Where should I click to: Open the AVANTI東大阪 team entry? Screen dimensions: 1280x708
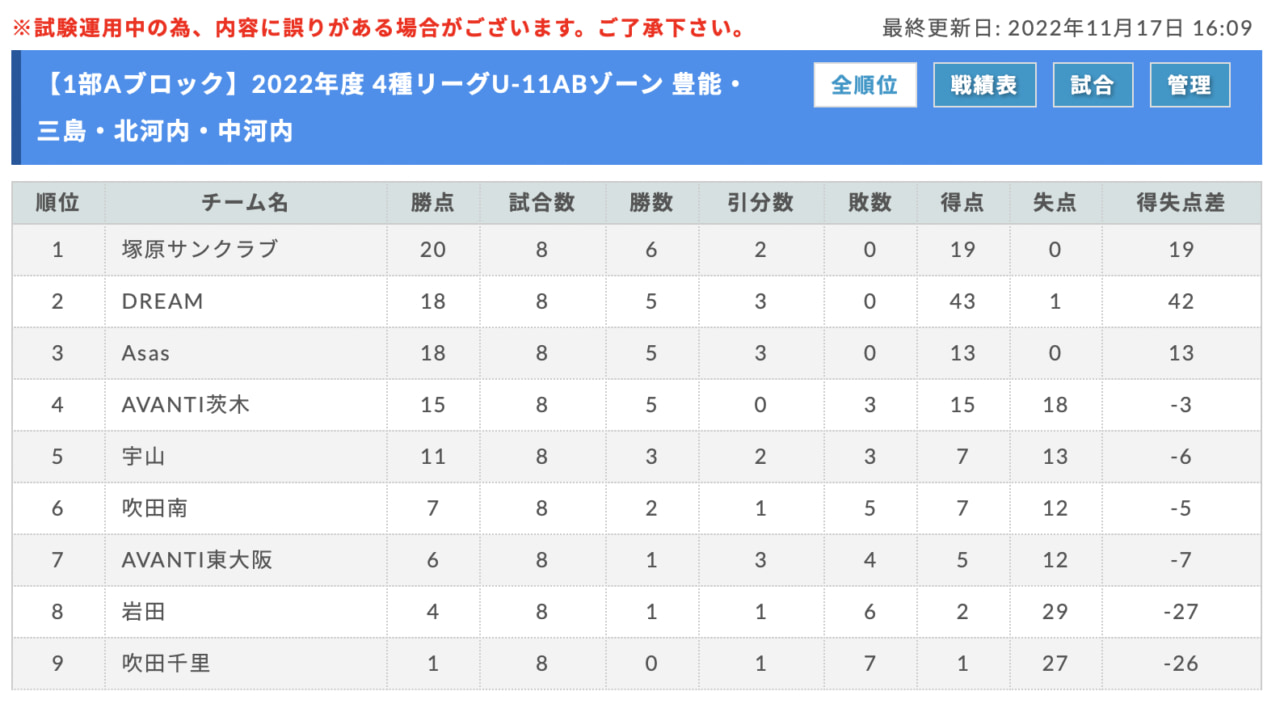coord(196,561)
